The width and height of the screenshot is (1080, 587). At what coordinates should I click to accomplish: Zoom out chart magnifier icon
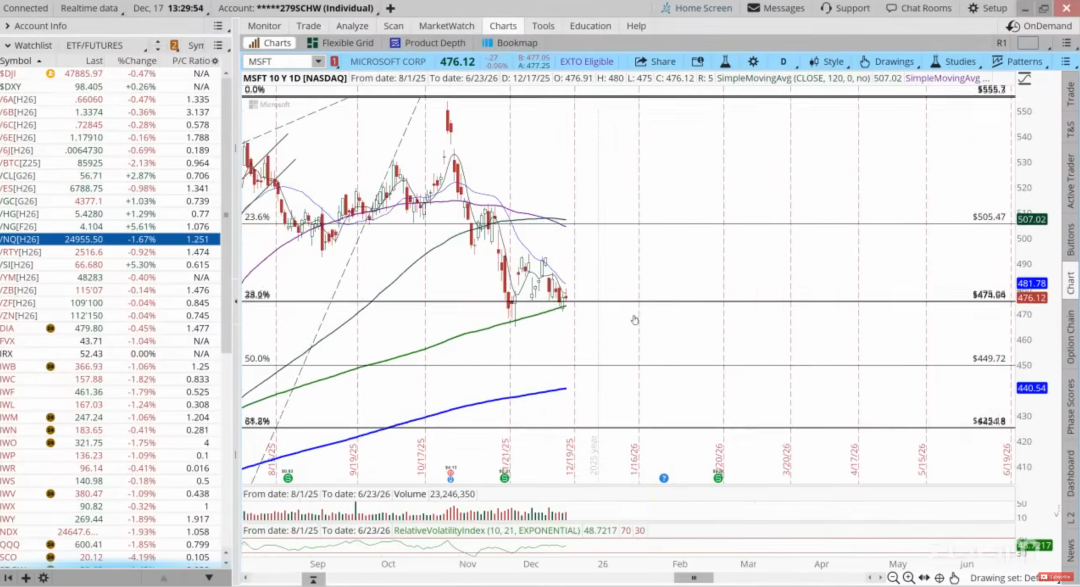click(x=893, y=578)
